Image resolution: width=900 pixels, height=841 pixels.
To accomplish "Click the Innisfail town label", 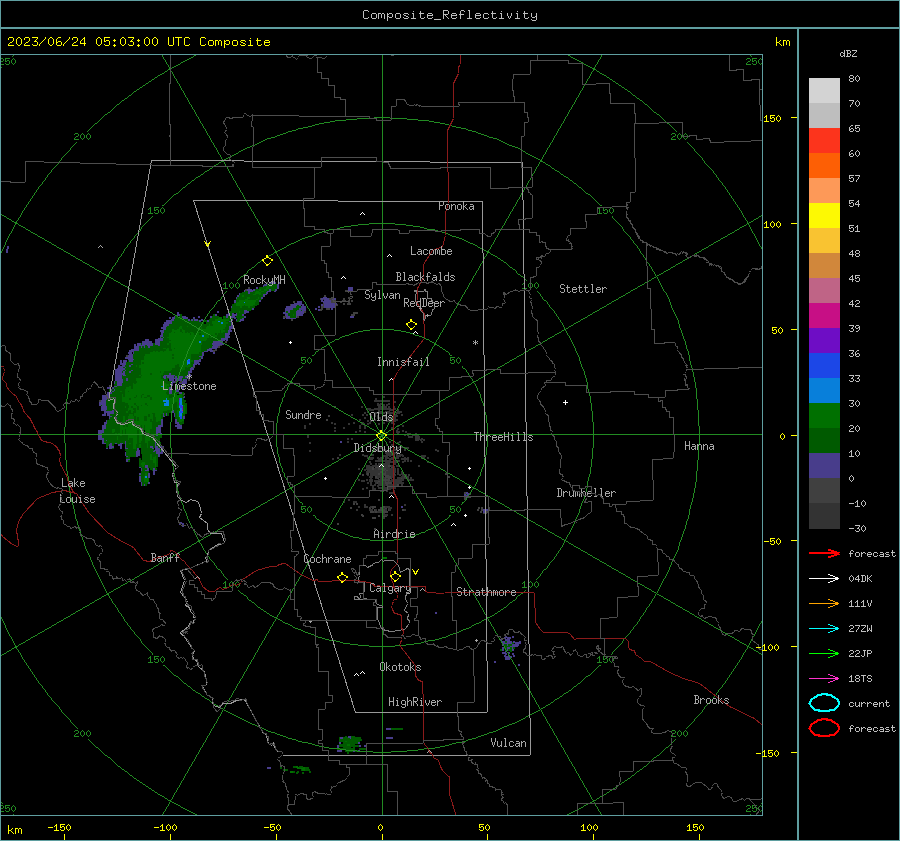I will coord(403,362).
